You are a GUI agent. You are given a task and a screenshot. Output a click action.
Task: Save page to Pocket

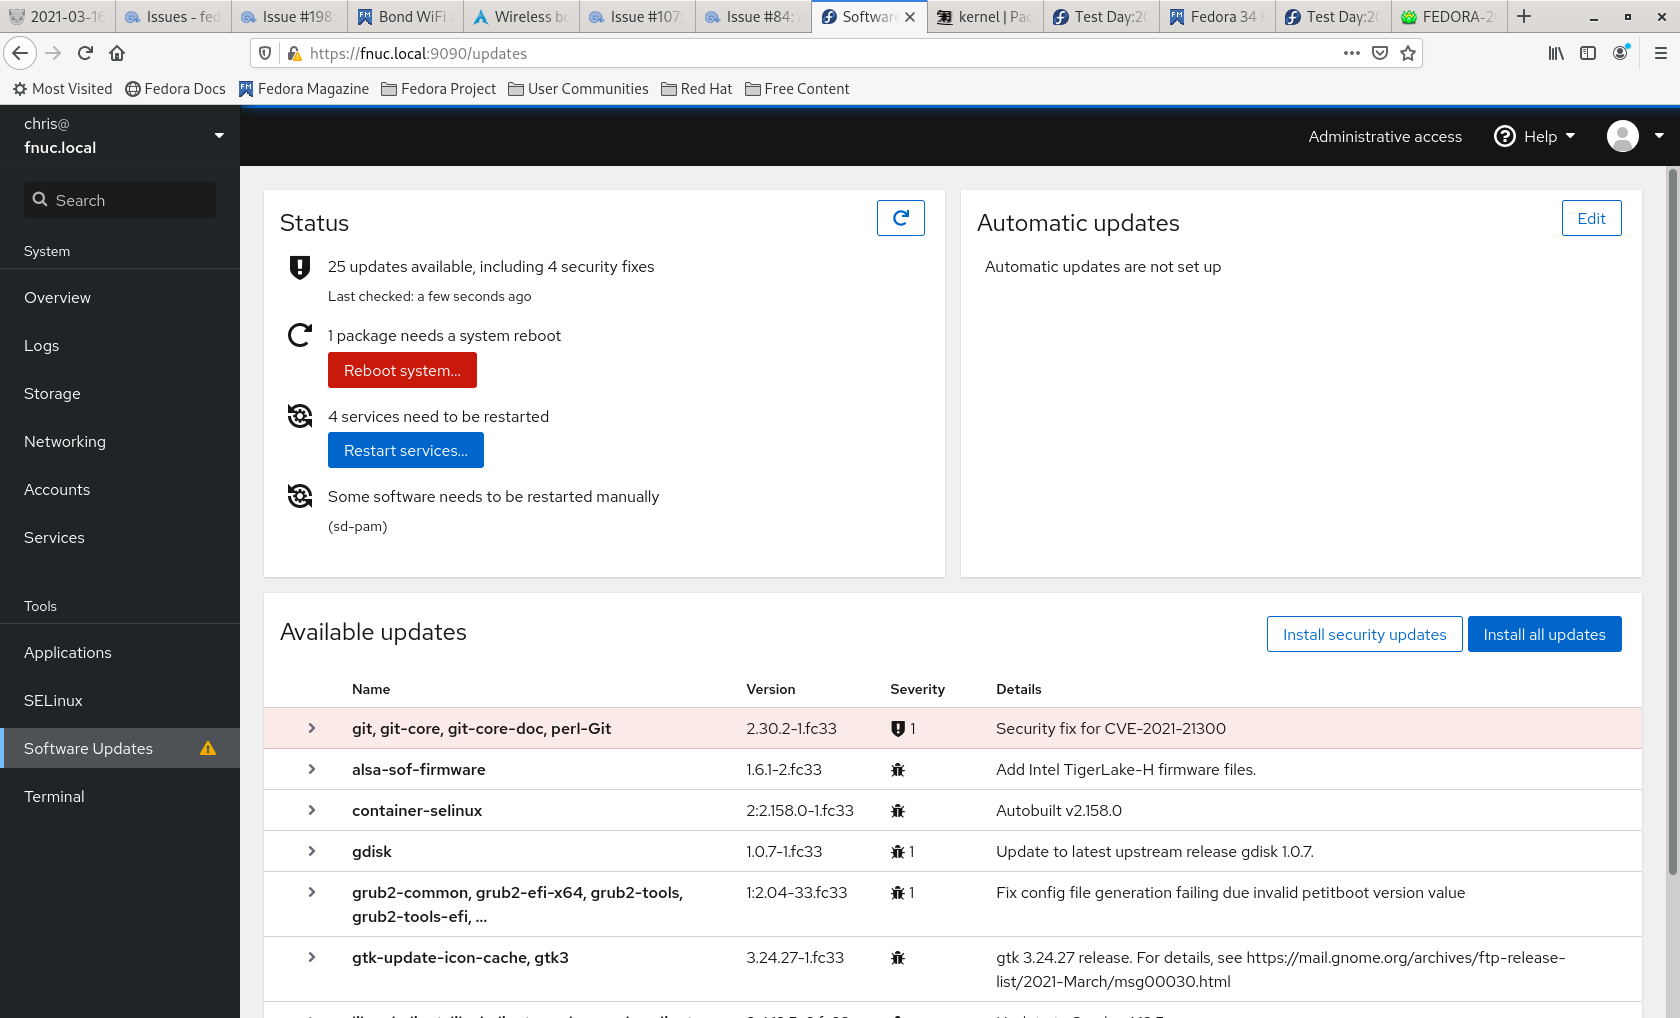[x=1380, y=53]
